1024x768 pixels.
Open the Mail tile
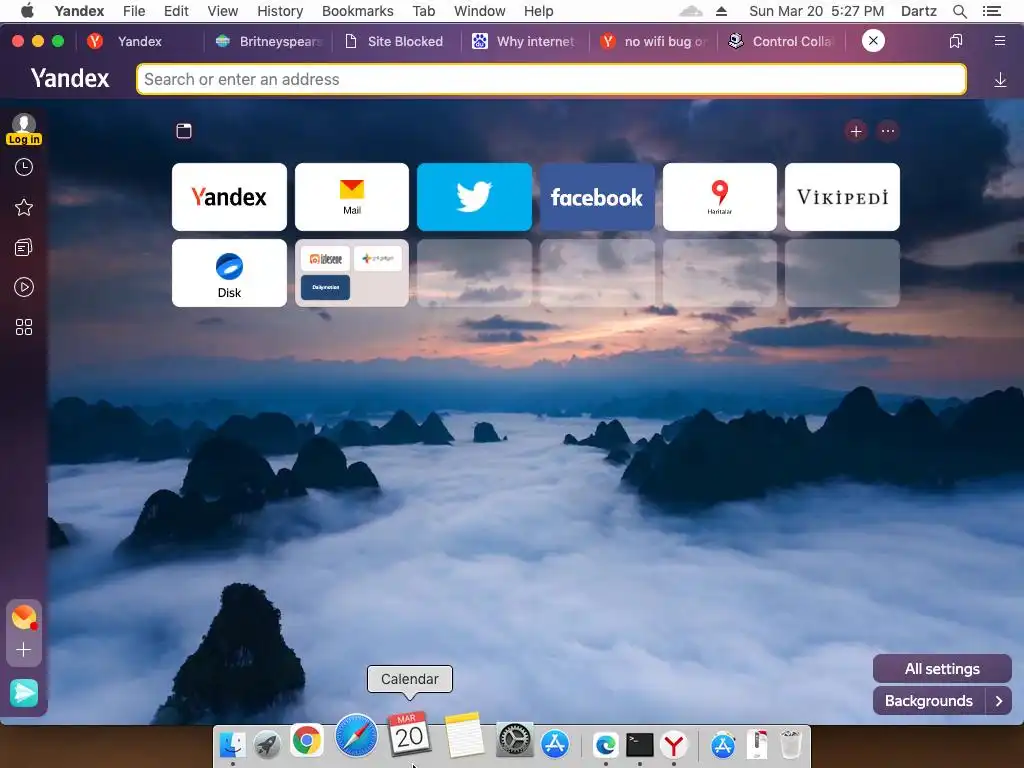coord(352,197)
